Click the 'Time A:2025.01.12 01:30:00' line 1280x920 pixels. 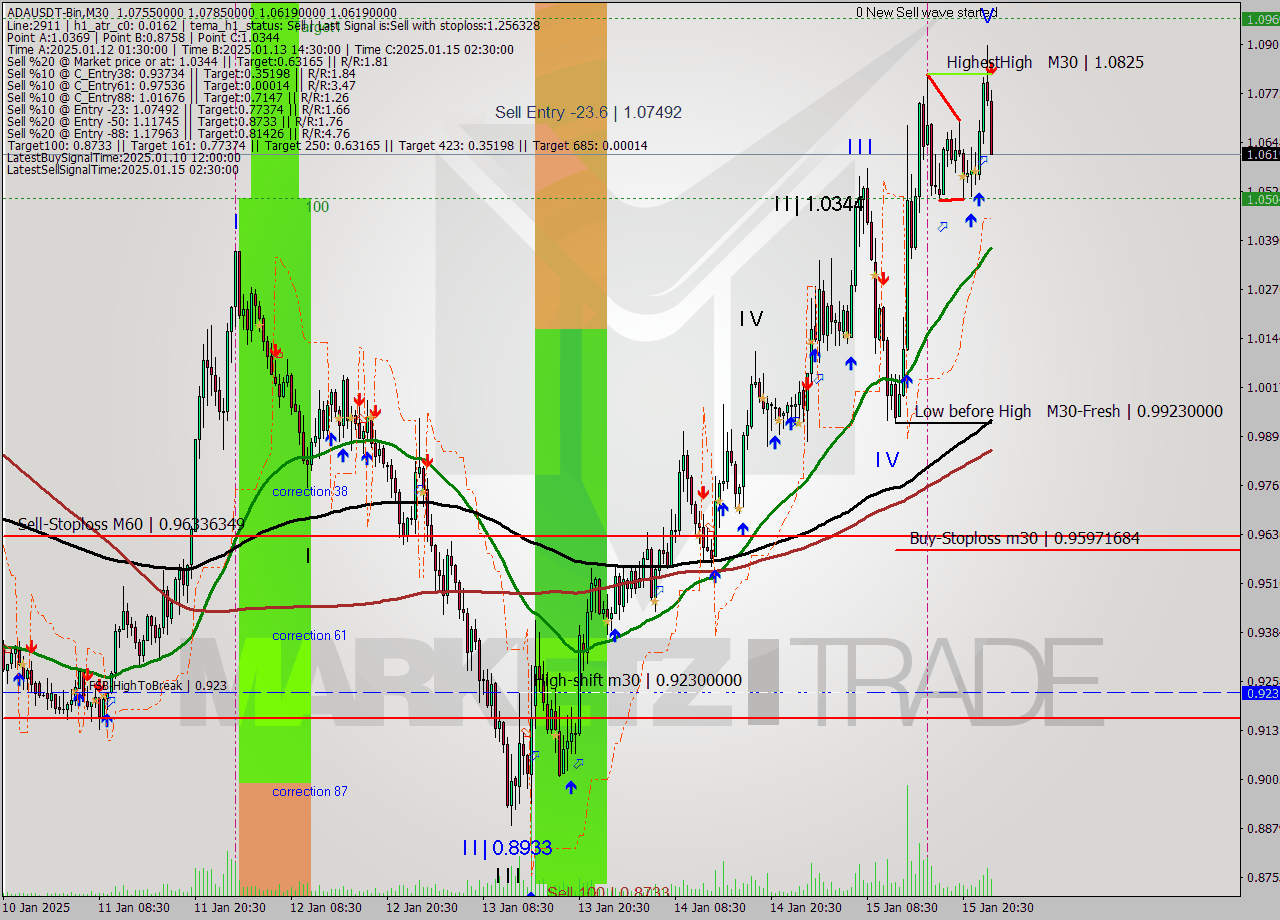point(260,50)
